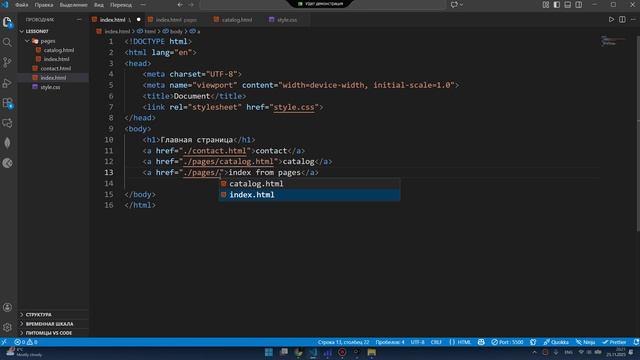Open the Файл menu
The image size is (640, 360).
[x=22, y=5]
